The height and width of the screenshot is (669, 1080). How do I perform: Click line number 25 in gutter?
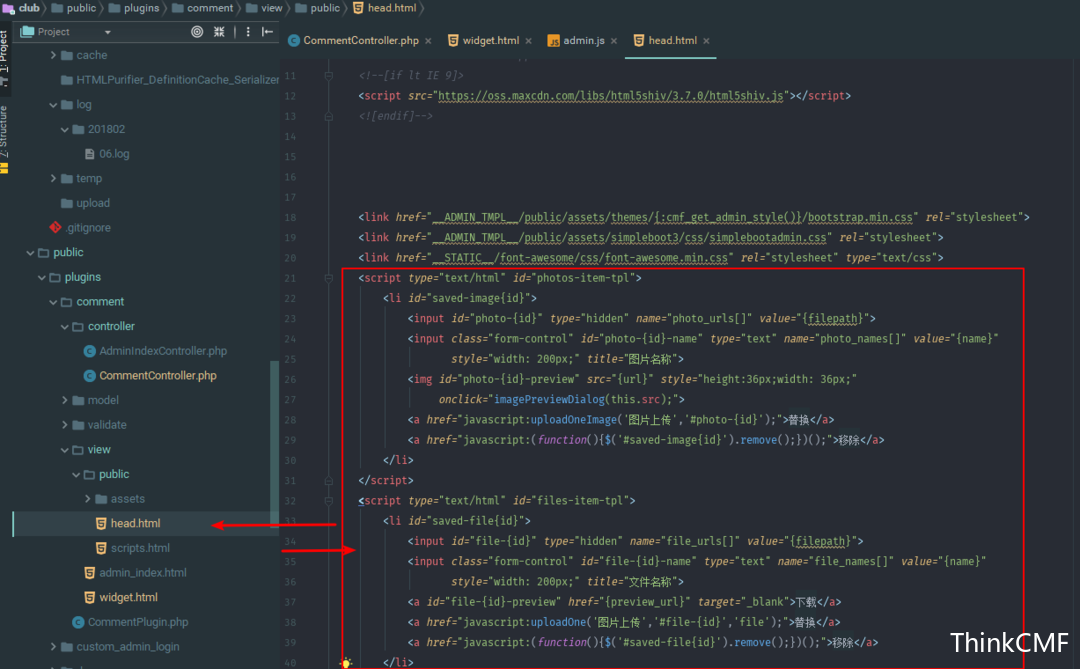(290, 359)
